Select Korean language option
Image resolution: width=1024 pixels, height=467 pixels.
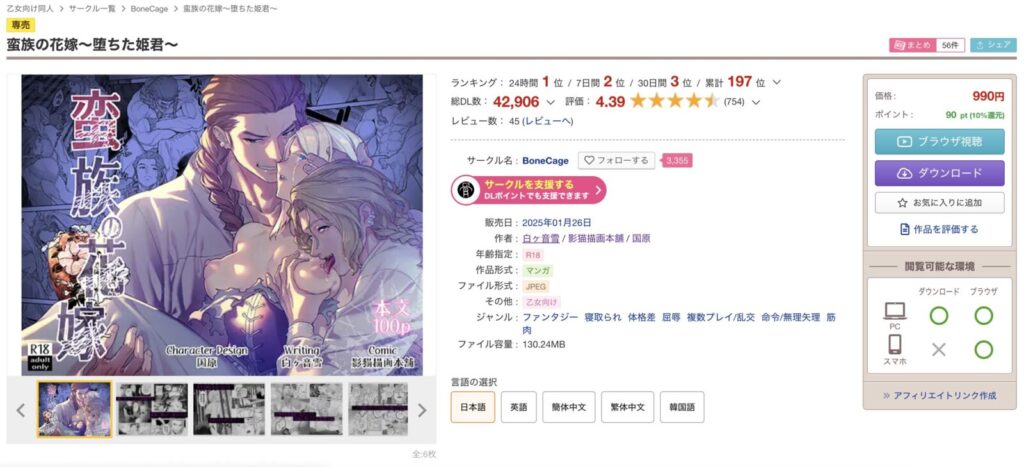682,407
